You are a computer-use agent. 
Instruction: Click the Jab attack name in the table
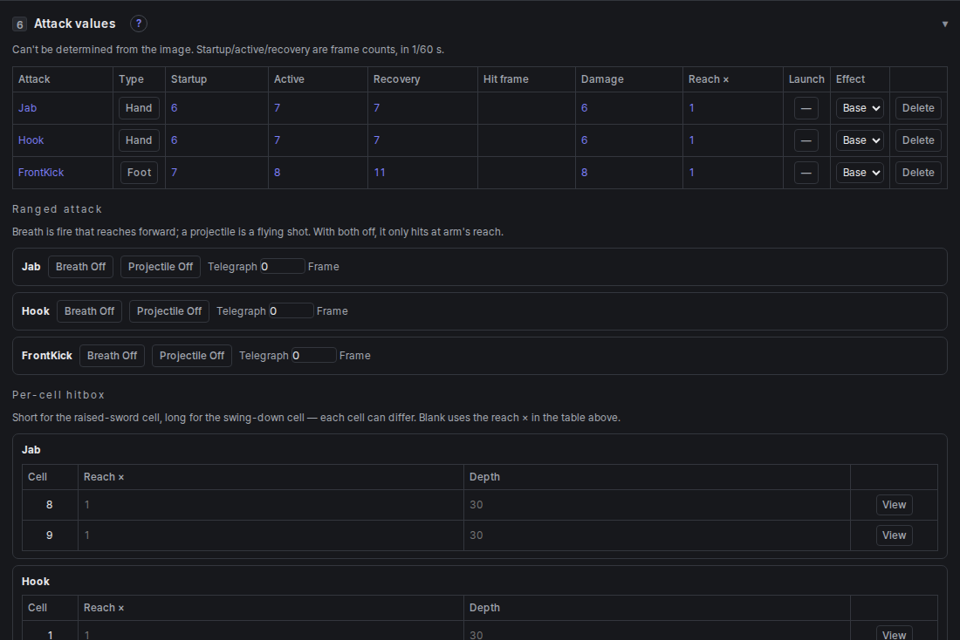(x=28, y=108)
